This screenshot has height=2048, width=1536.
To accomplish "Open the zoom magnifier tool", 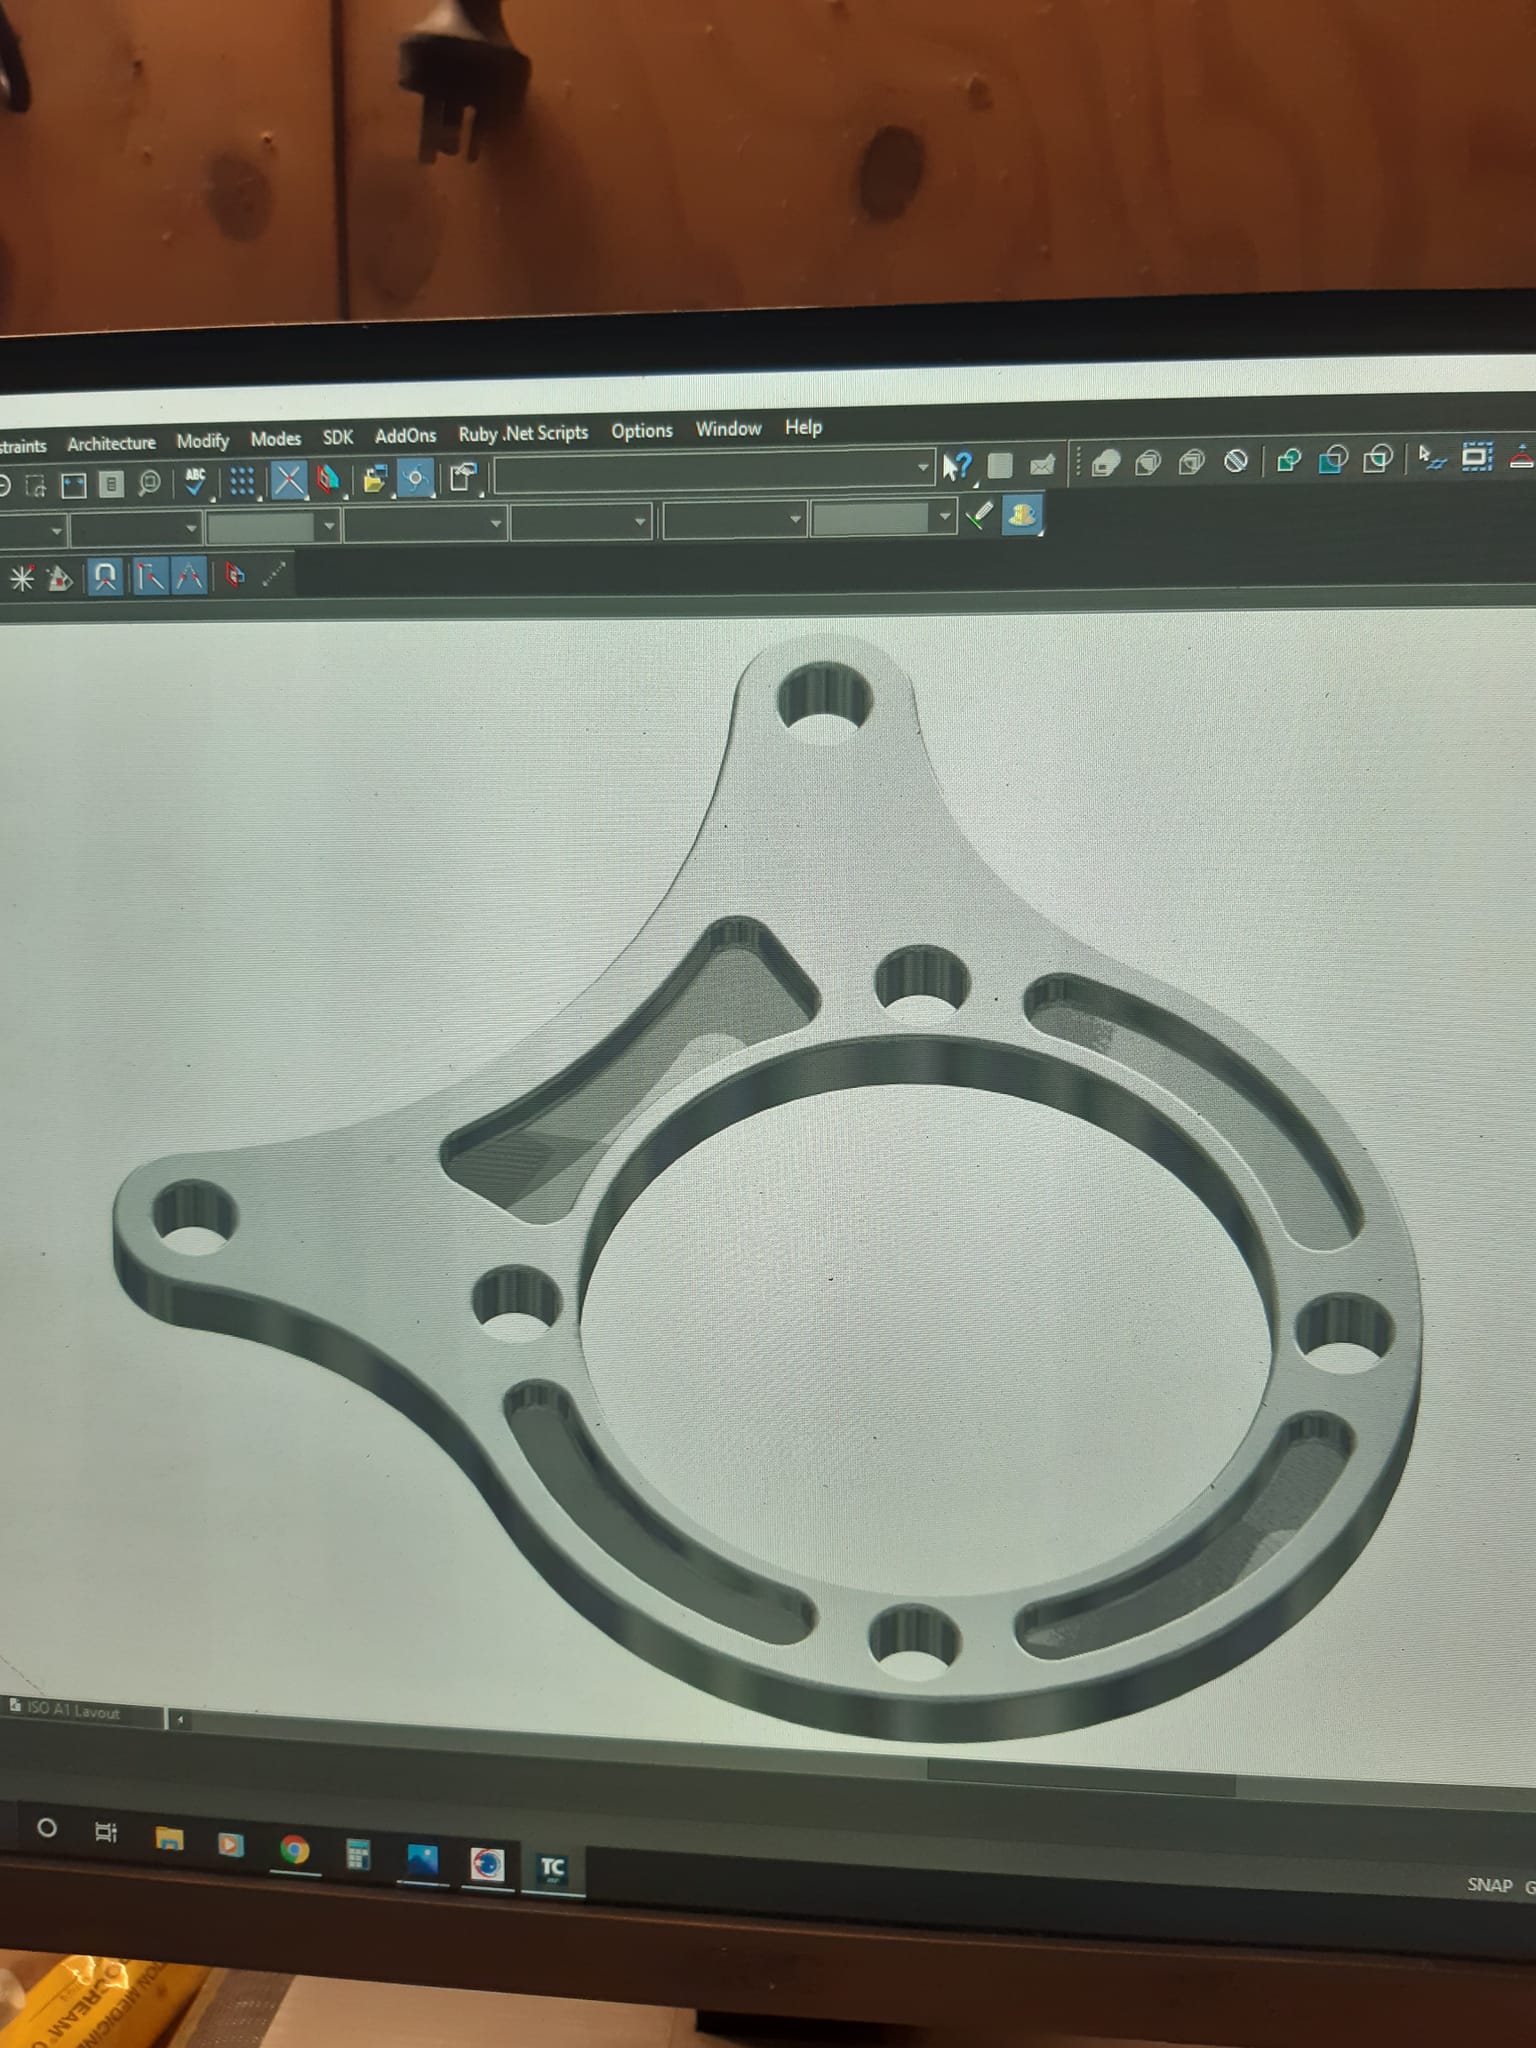I will (x=149, y=484).
